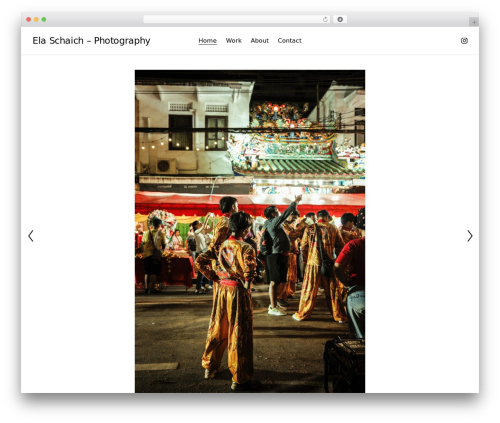
Task: Reload page via browser refresh icon
Action: tap(325, 20)
